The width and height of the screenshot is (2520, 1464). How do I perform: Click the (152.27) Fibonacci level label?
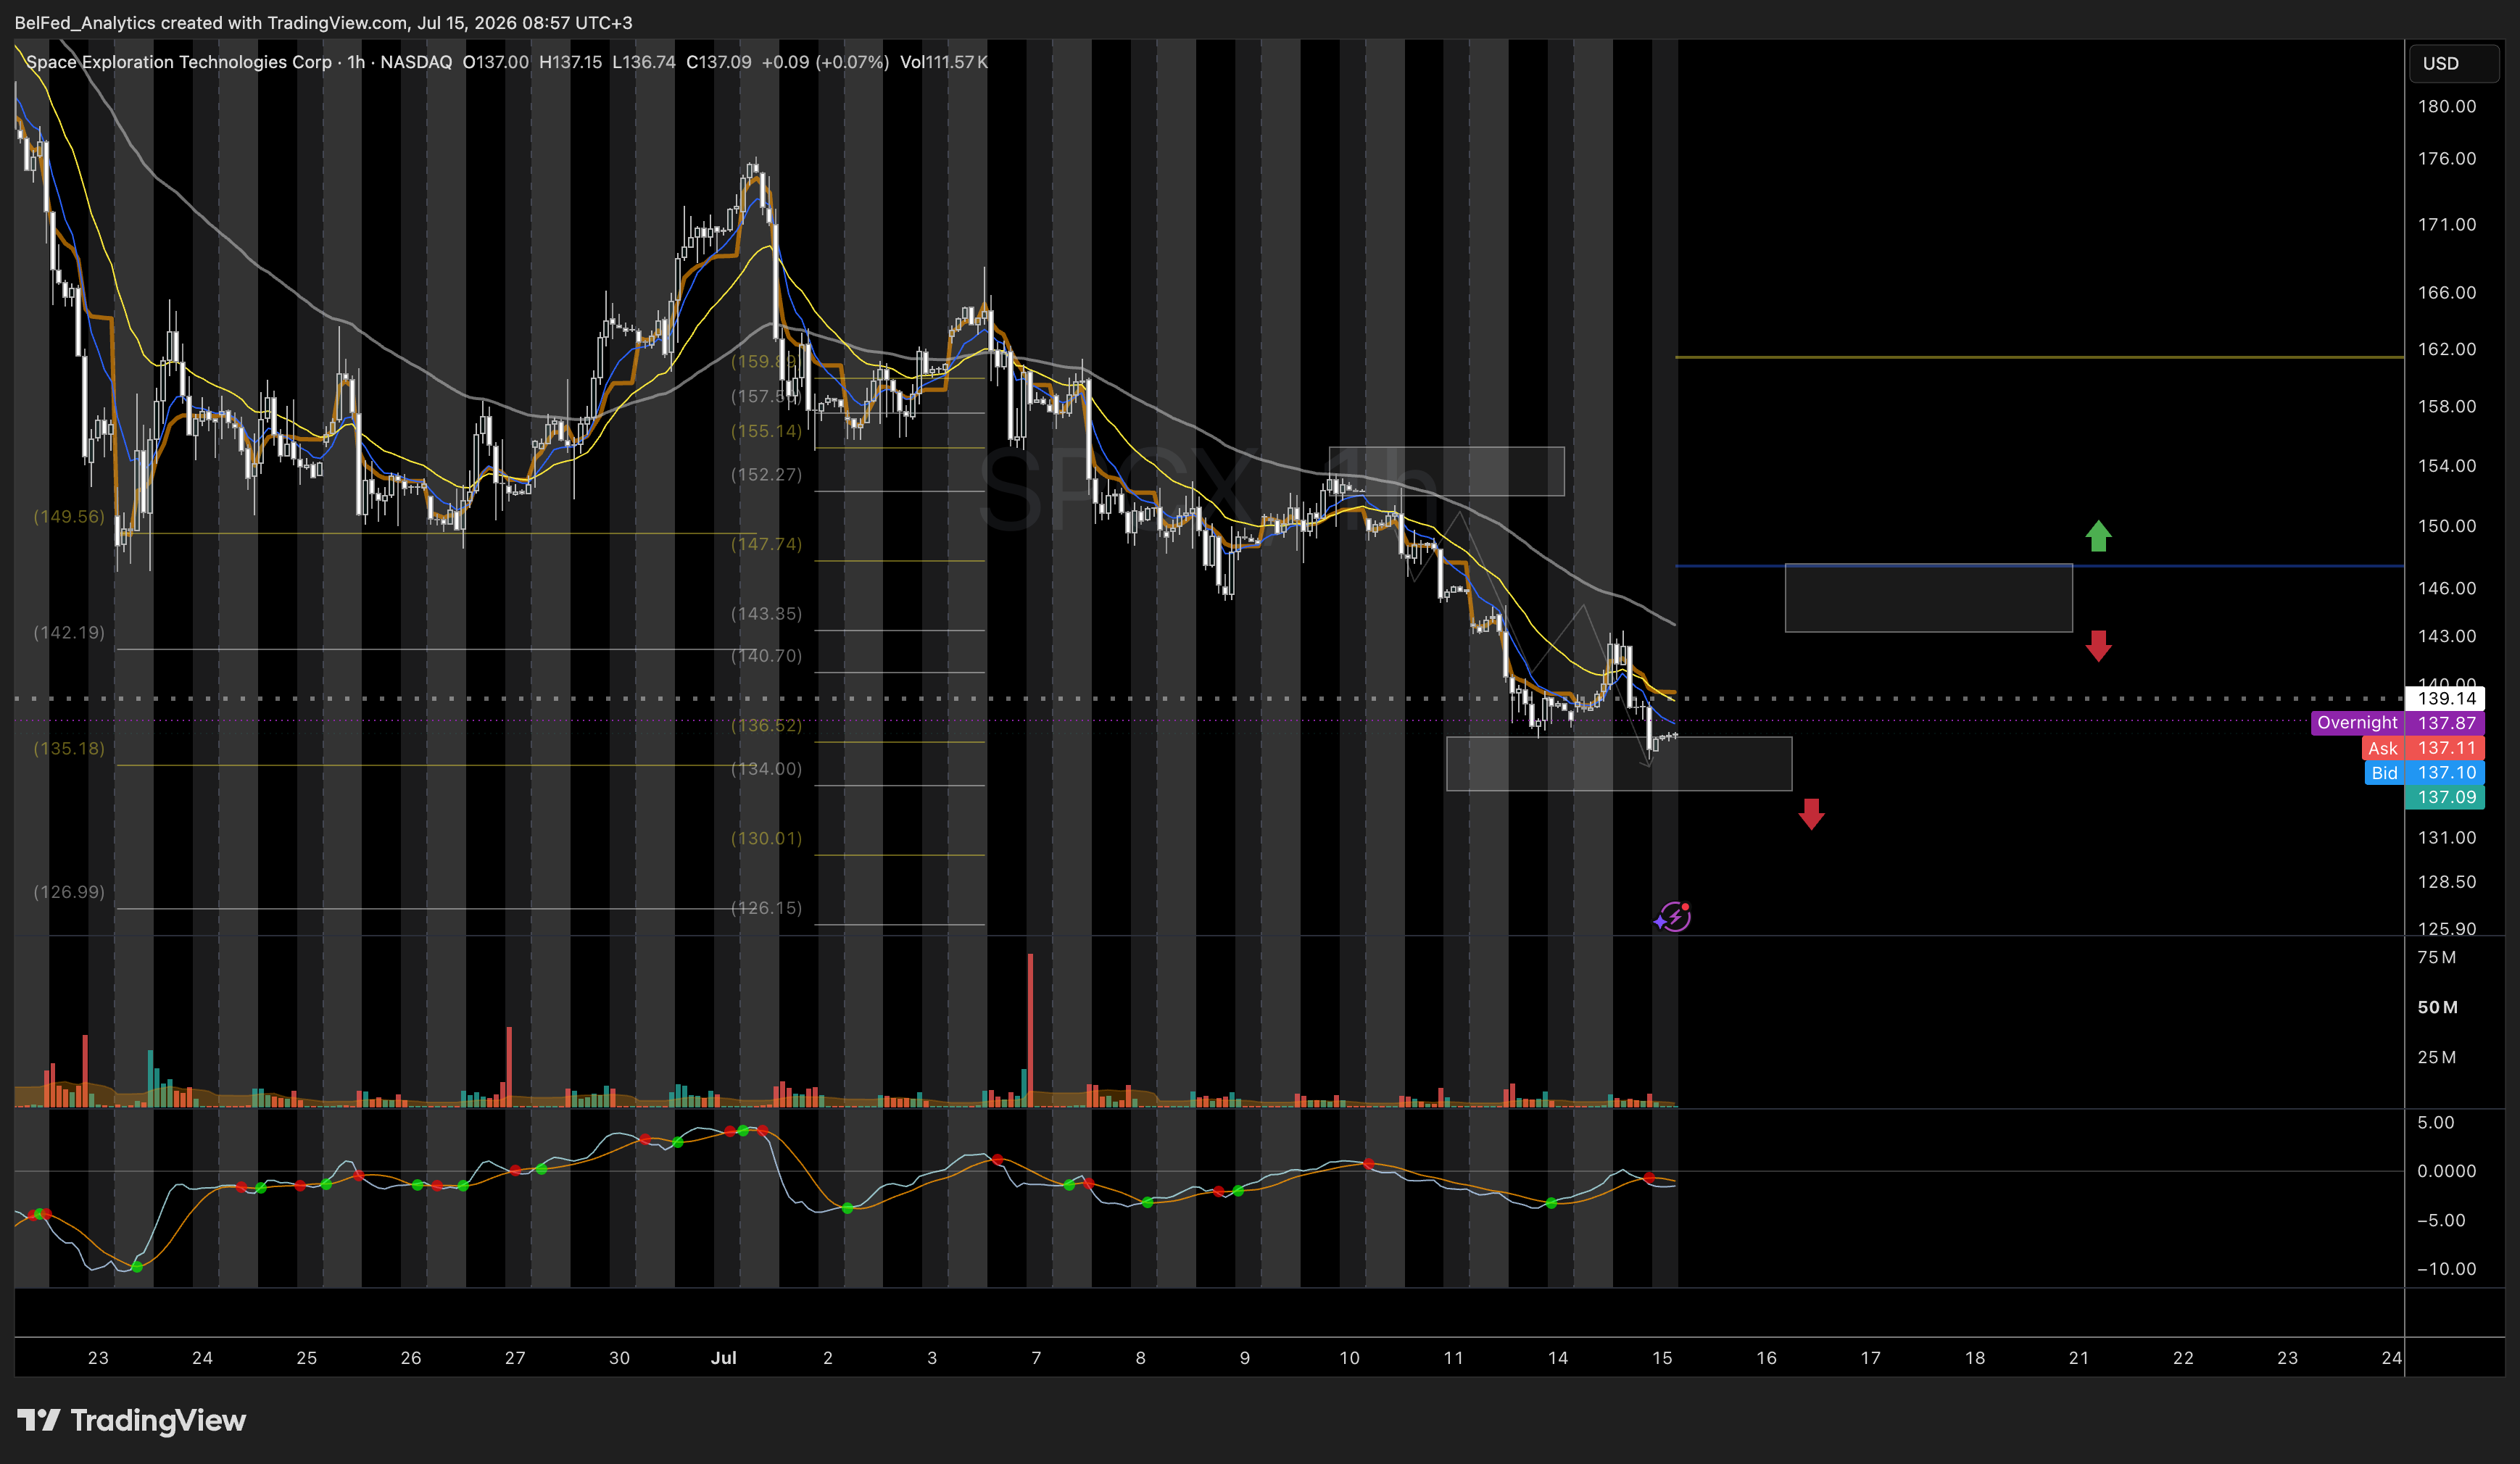click(766, 474)
